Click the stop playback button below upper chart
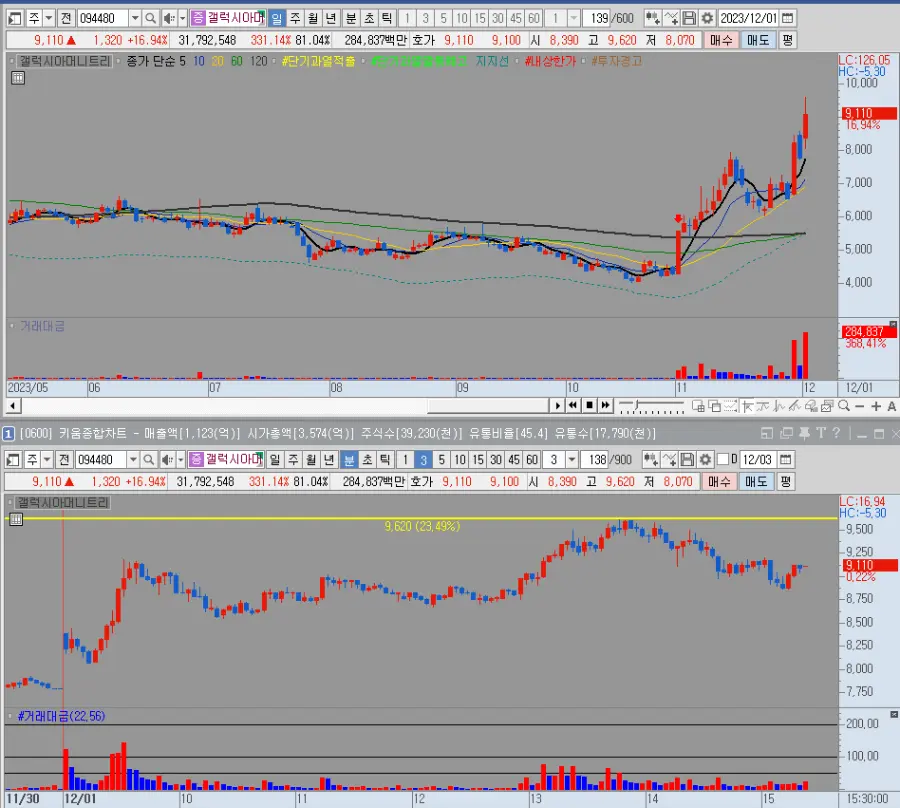This screenshot has height=808, width=900. pyautogui.click(x=589, y=406)
